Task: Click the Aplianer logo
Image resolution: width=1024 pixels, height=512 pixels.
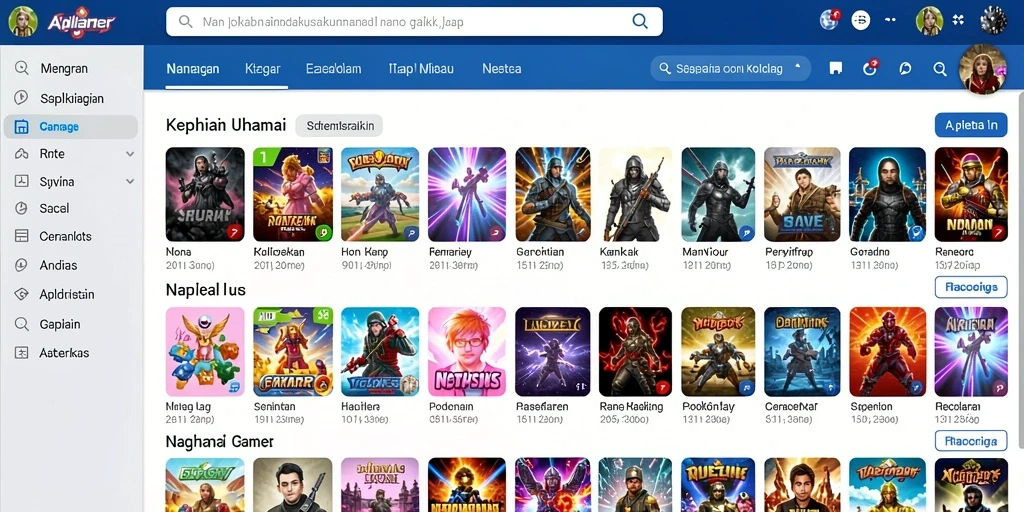Action: pyautogui.click(x=81, y=23)
